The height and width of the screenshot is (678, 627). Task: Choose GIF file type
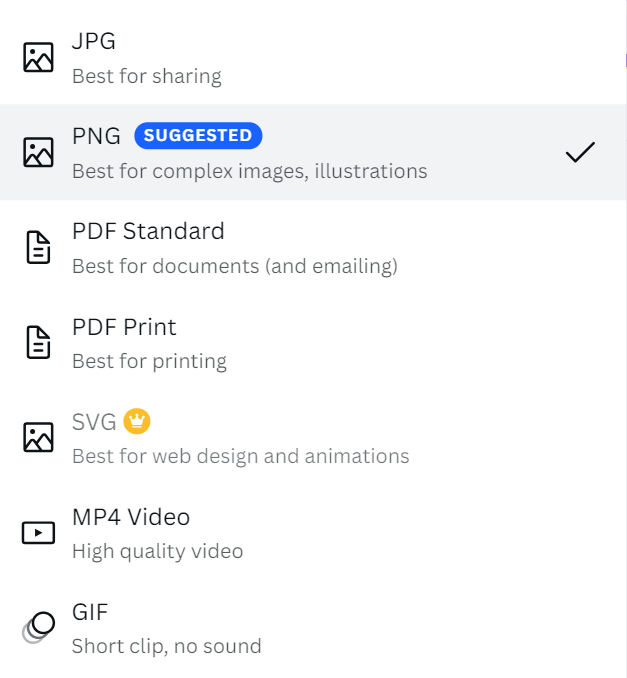click(x=90, y=611)
